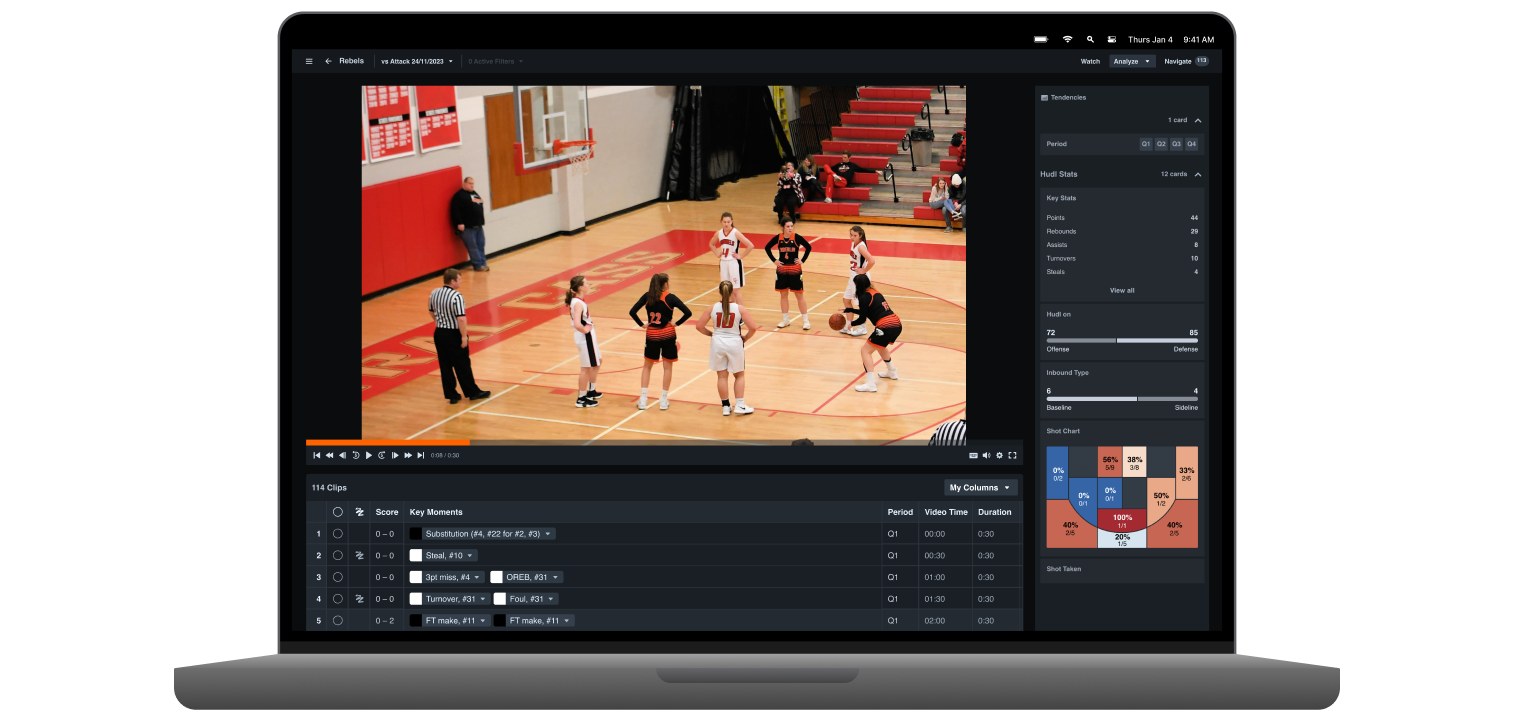Jump to the next clip
This screenshot has height=723, width=1517.
pyautogui.click(x=421, y=455)
